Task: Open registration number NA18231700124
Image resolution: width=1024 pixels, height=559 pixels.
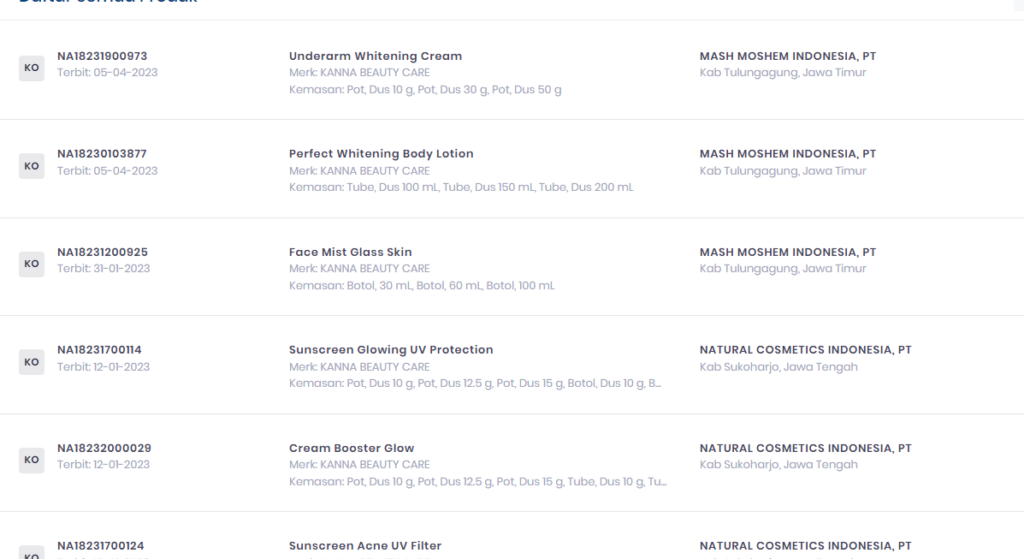Action: [x=101, y=546]
